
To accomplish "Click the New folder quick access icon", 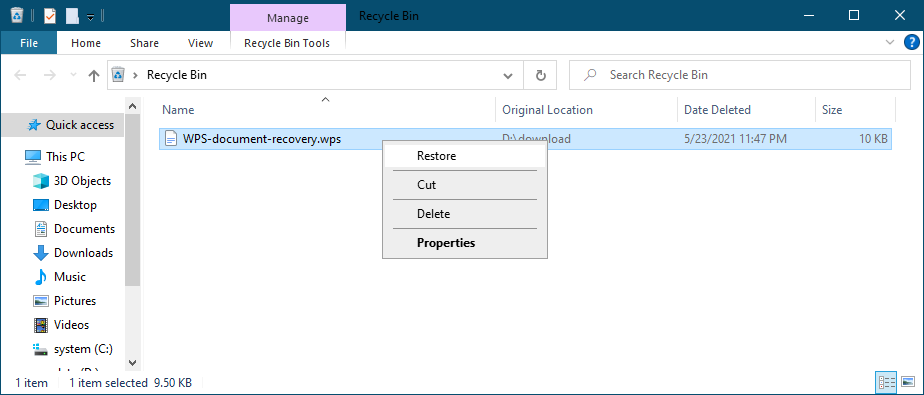I will (x=72, y=16).
